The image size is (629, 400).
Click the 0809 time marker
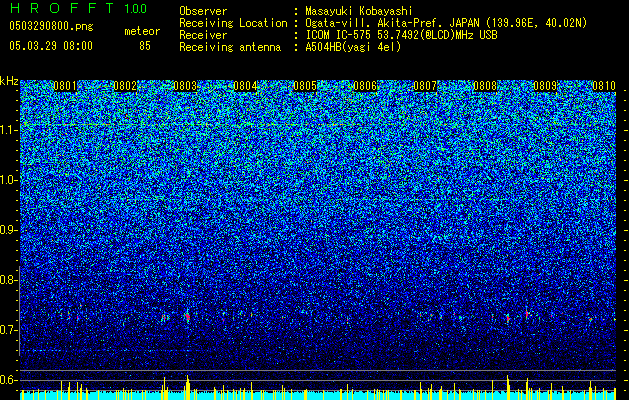(x=545, y=86)
